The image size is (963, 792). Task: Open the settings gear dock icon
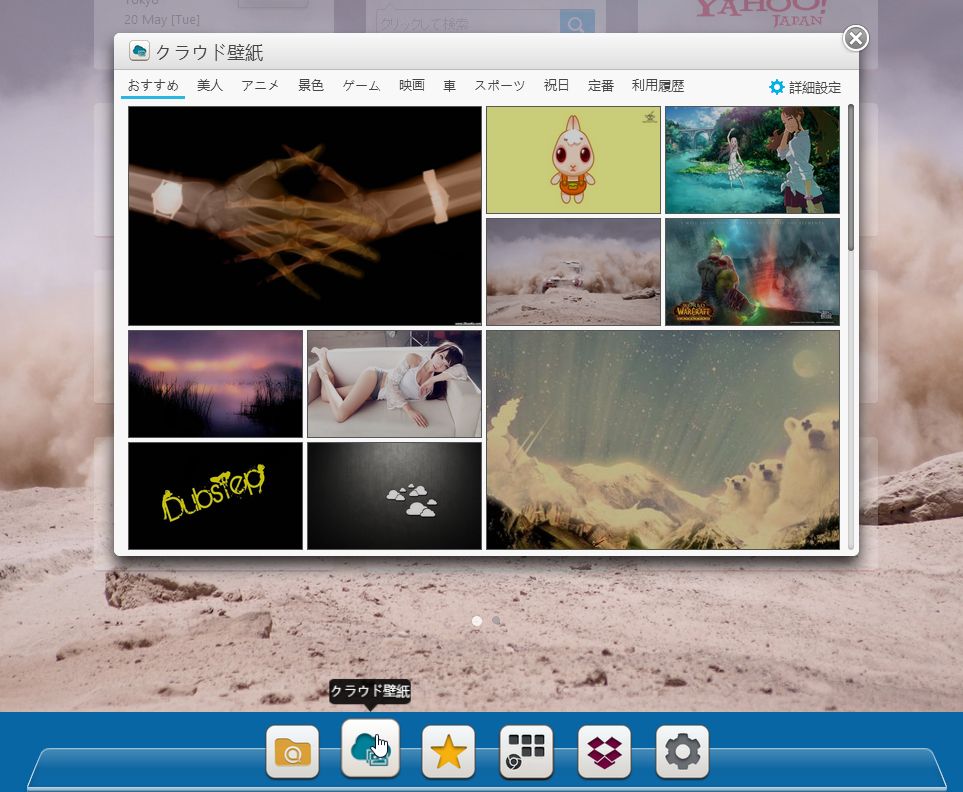click(x=682, y=751)
